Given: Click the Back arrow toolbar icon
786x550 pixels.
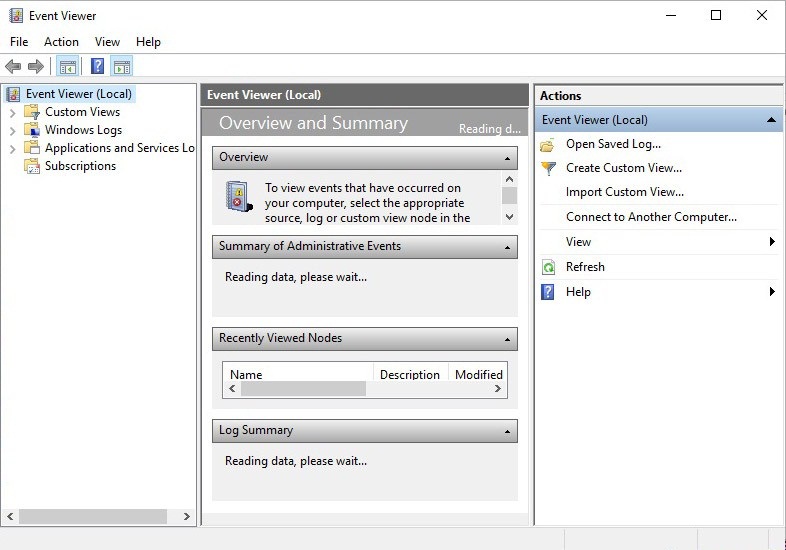Looking at the screenshot, I should coord(13,67).
